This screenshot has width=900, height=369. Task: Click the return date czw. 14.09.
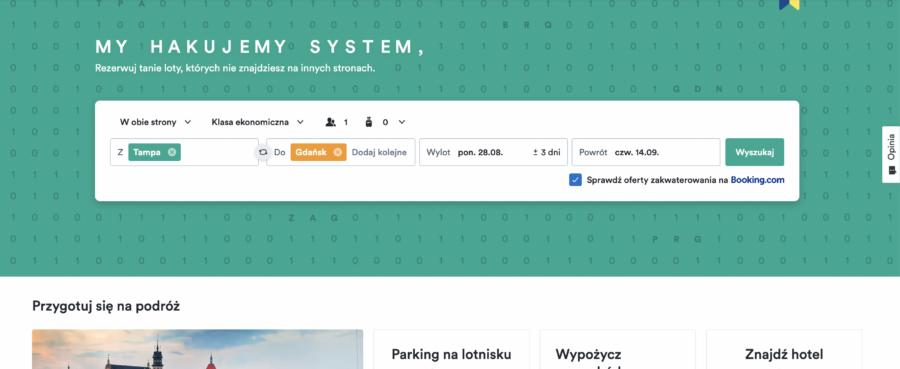pyautogui.click(x=637, y=152)
